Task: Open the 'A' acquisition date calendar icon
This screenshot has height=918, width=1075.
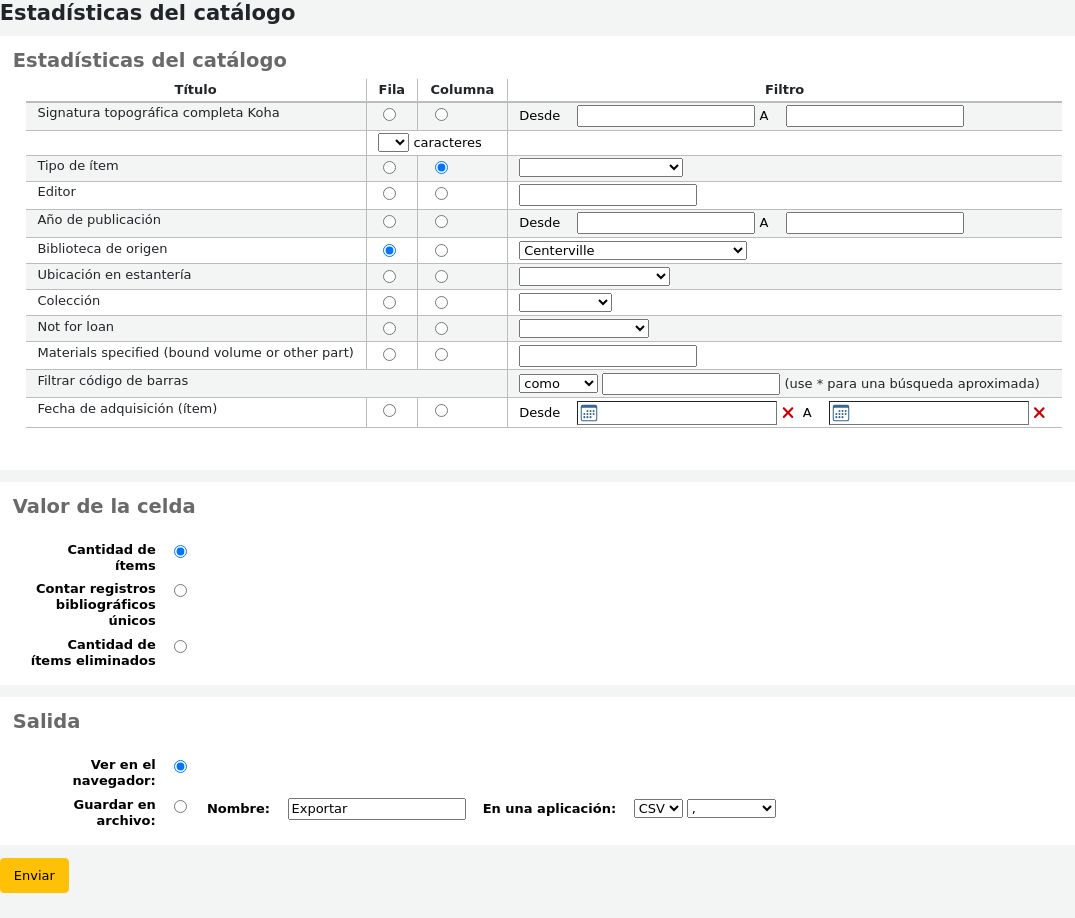Action: click(841, 413)
